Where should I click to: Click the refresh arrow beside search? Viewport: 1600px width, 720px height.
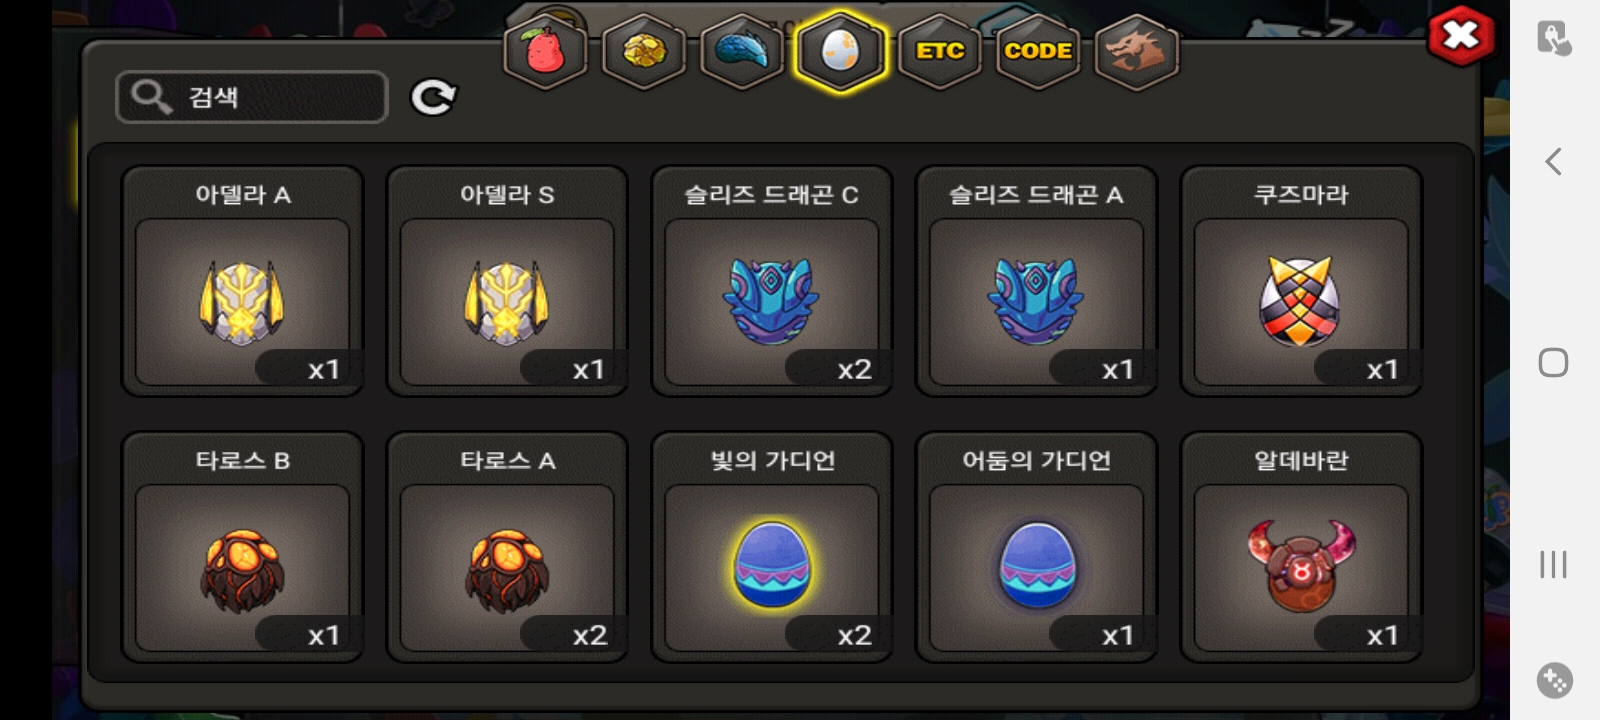(x=434, y=97)
